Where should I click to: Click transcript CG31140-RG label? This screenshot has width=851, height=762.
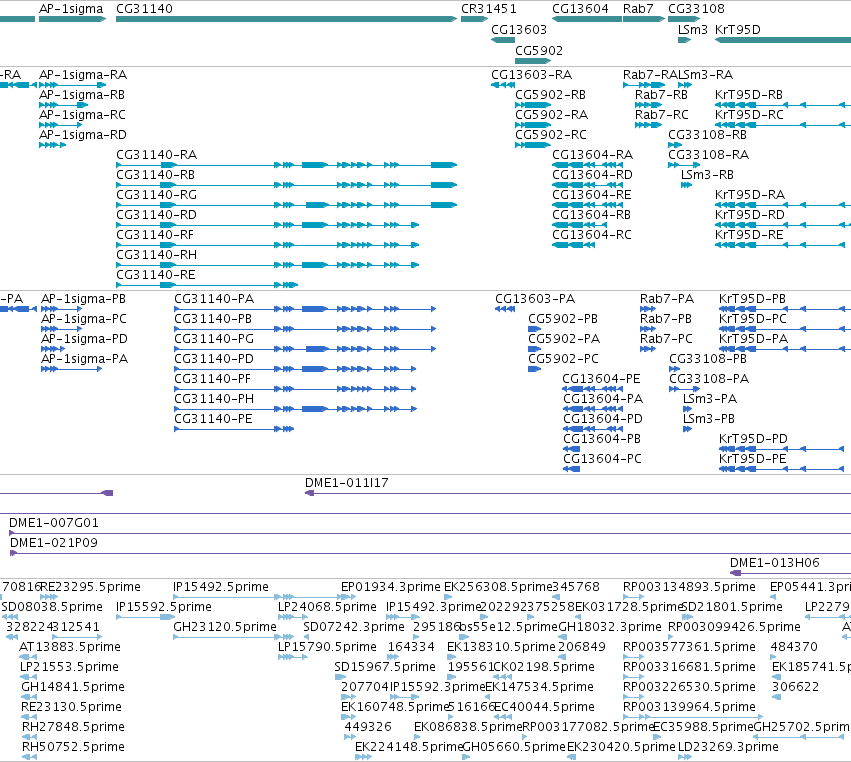(x=157, y=195)
